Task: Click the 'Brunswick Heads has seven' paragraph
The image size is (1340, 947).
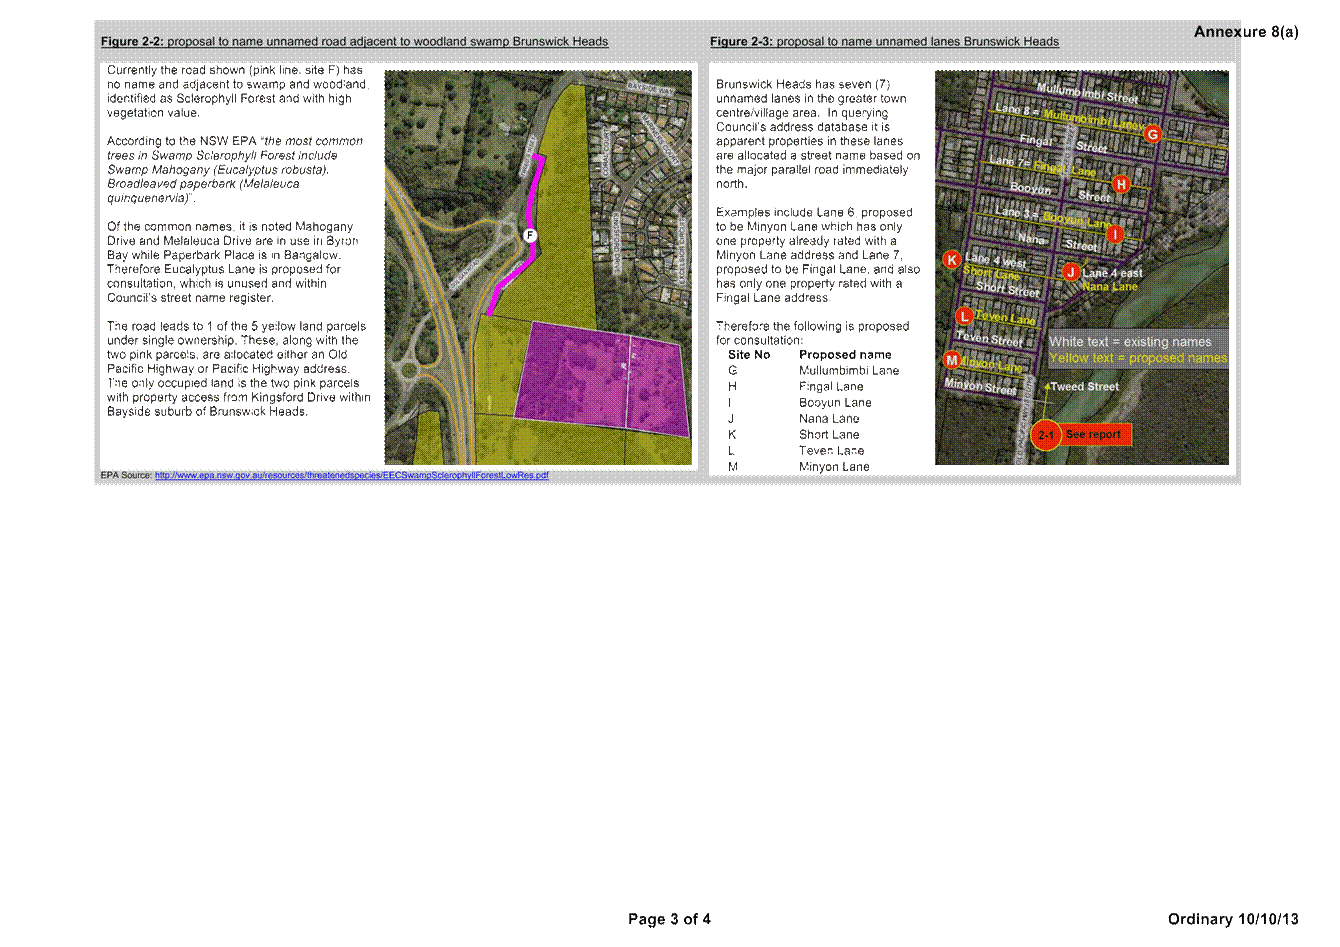Action: coord(818,134)
